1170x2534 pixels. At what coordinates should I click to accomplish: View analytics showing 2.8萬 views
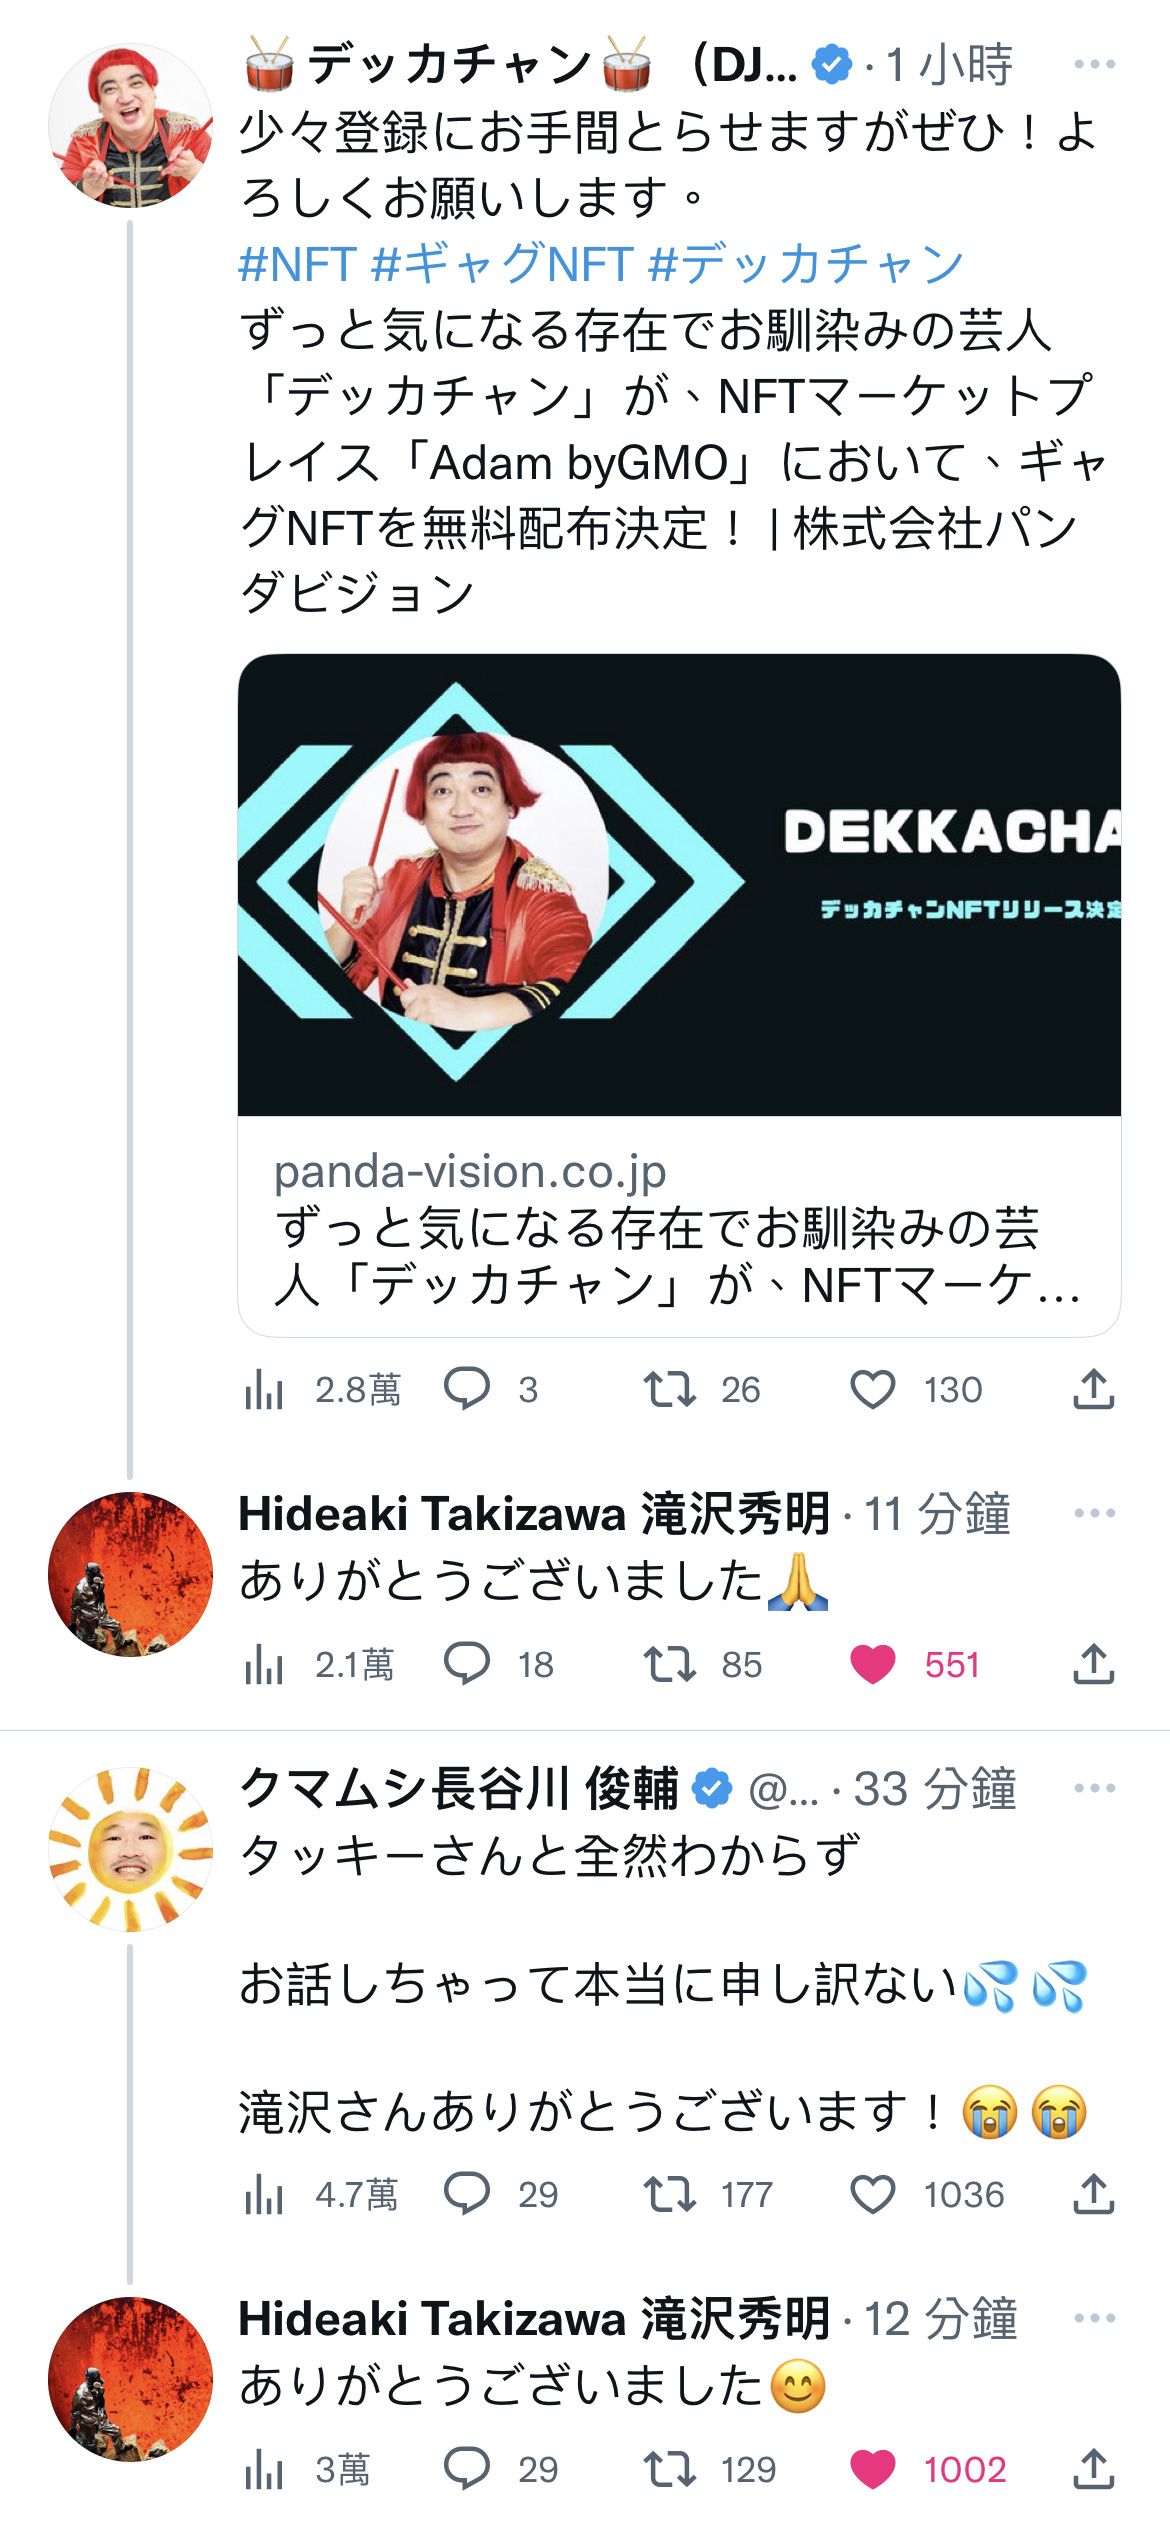click(320, 1389)
